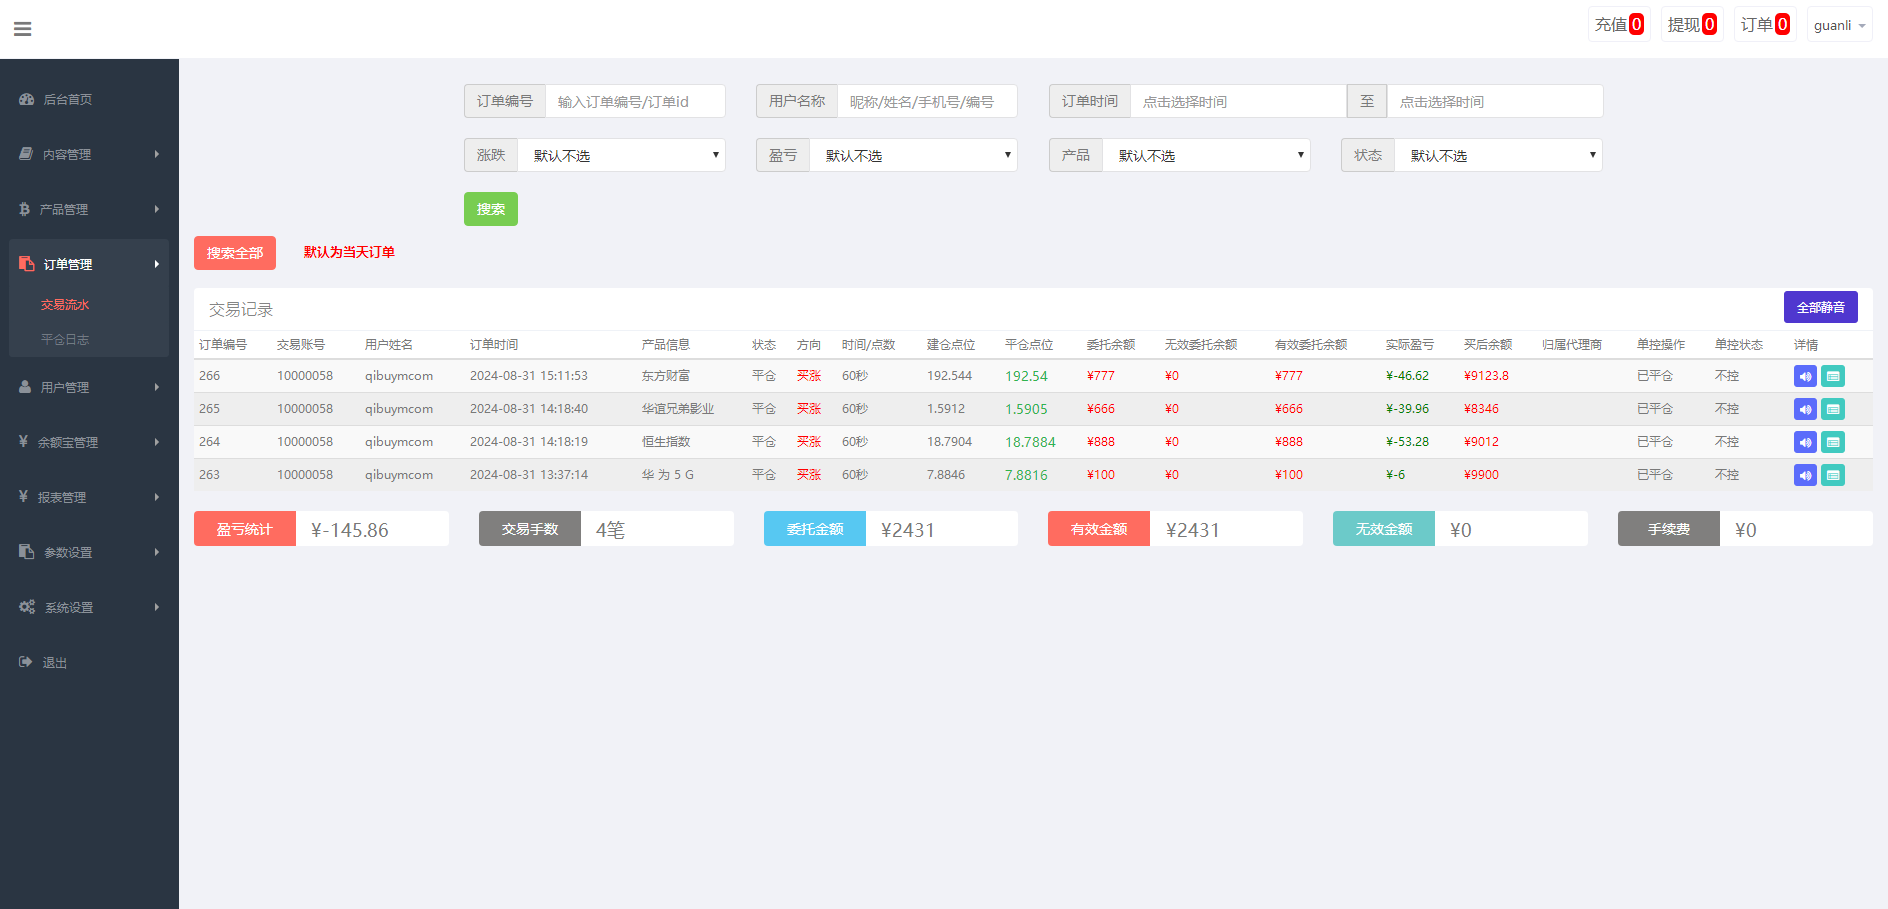
Task: Open details icon for order 263
Action: pos(1832,475)
